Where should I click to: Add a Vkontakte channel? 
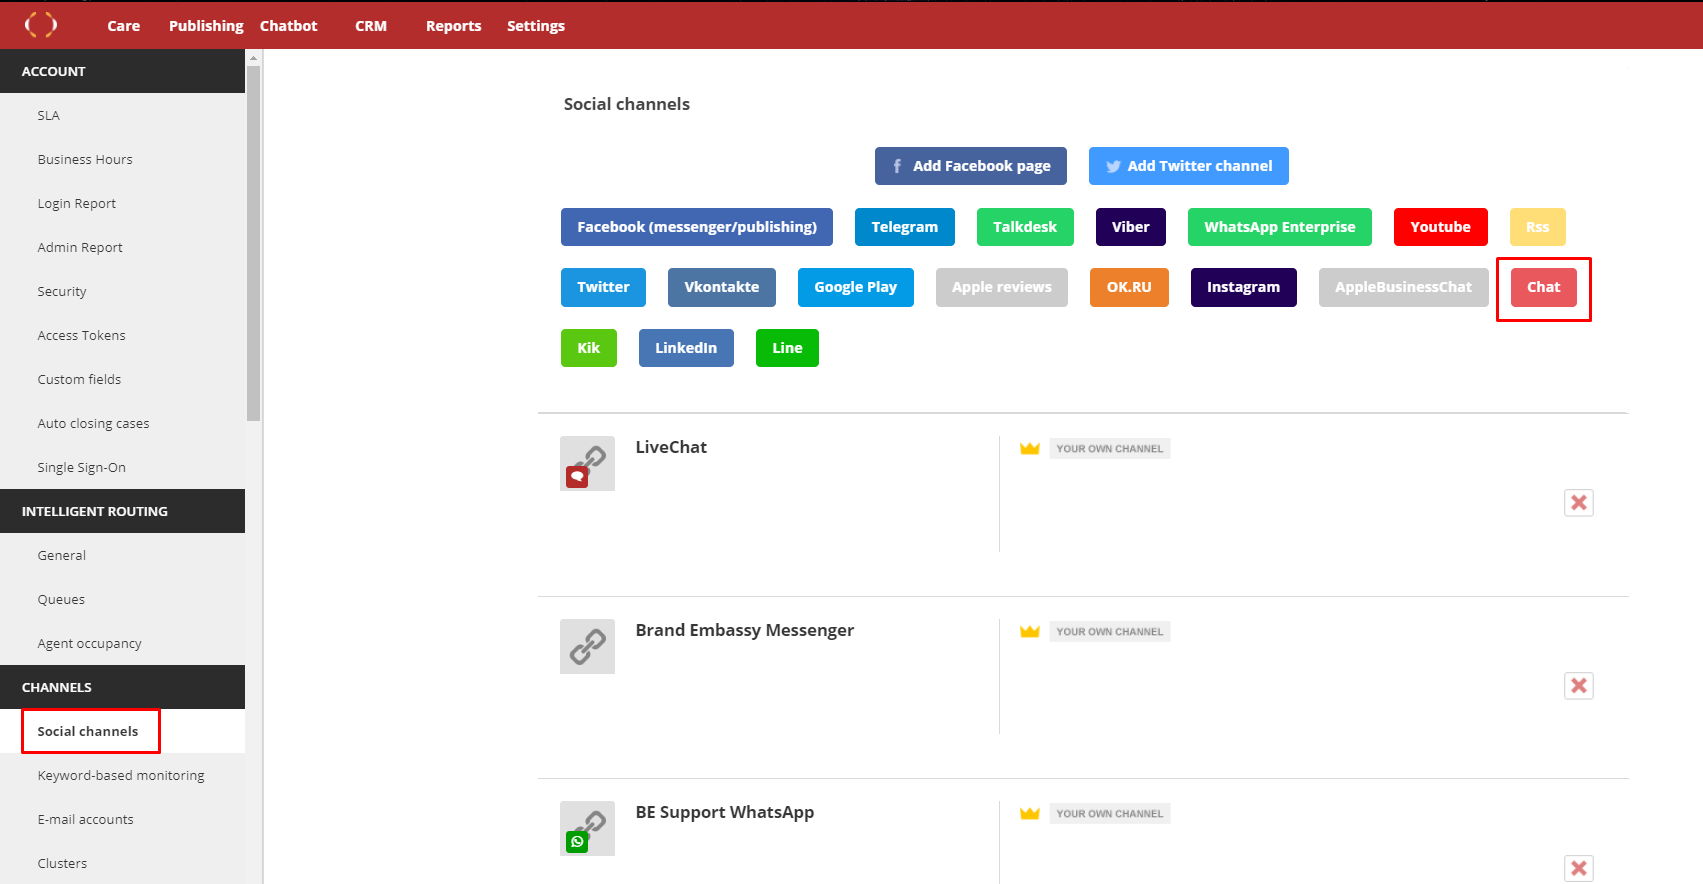[x=722, y=287]
